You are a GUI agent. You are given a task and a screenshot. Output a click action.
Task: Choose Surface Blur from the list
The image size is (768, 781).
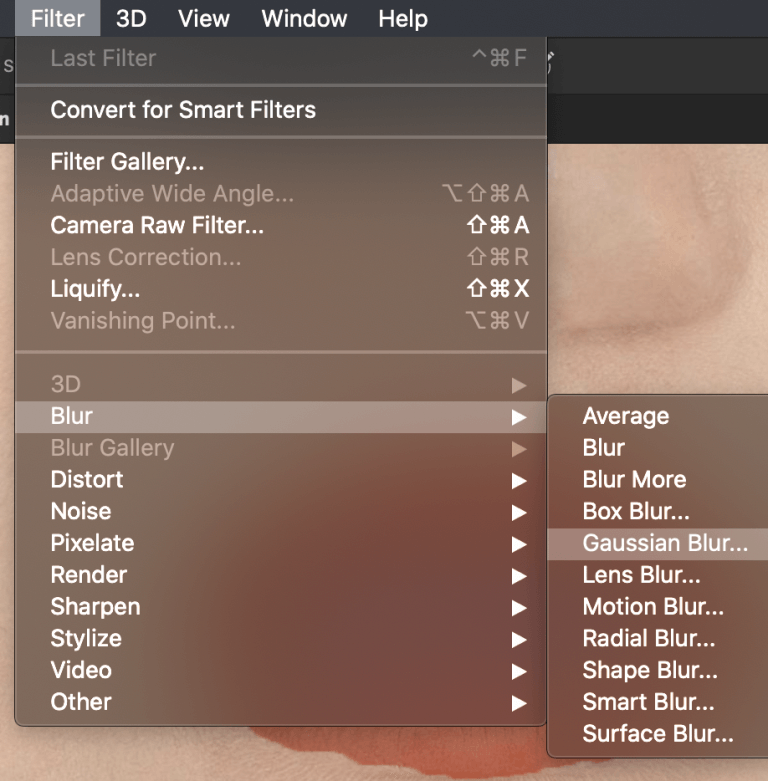pyautogui.click(x=657, y=735)
